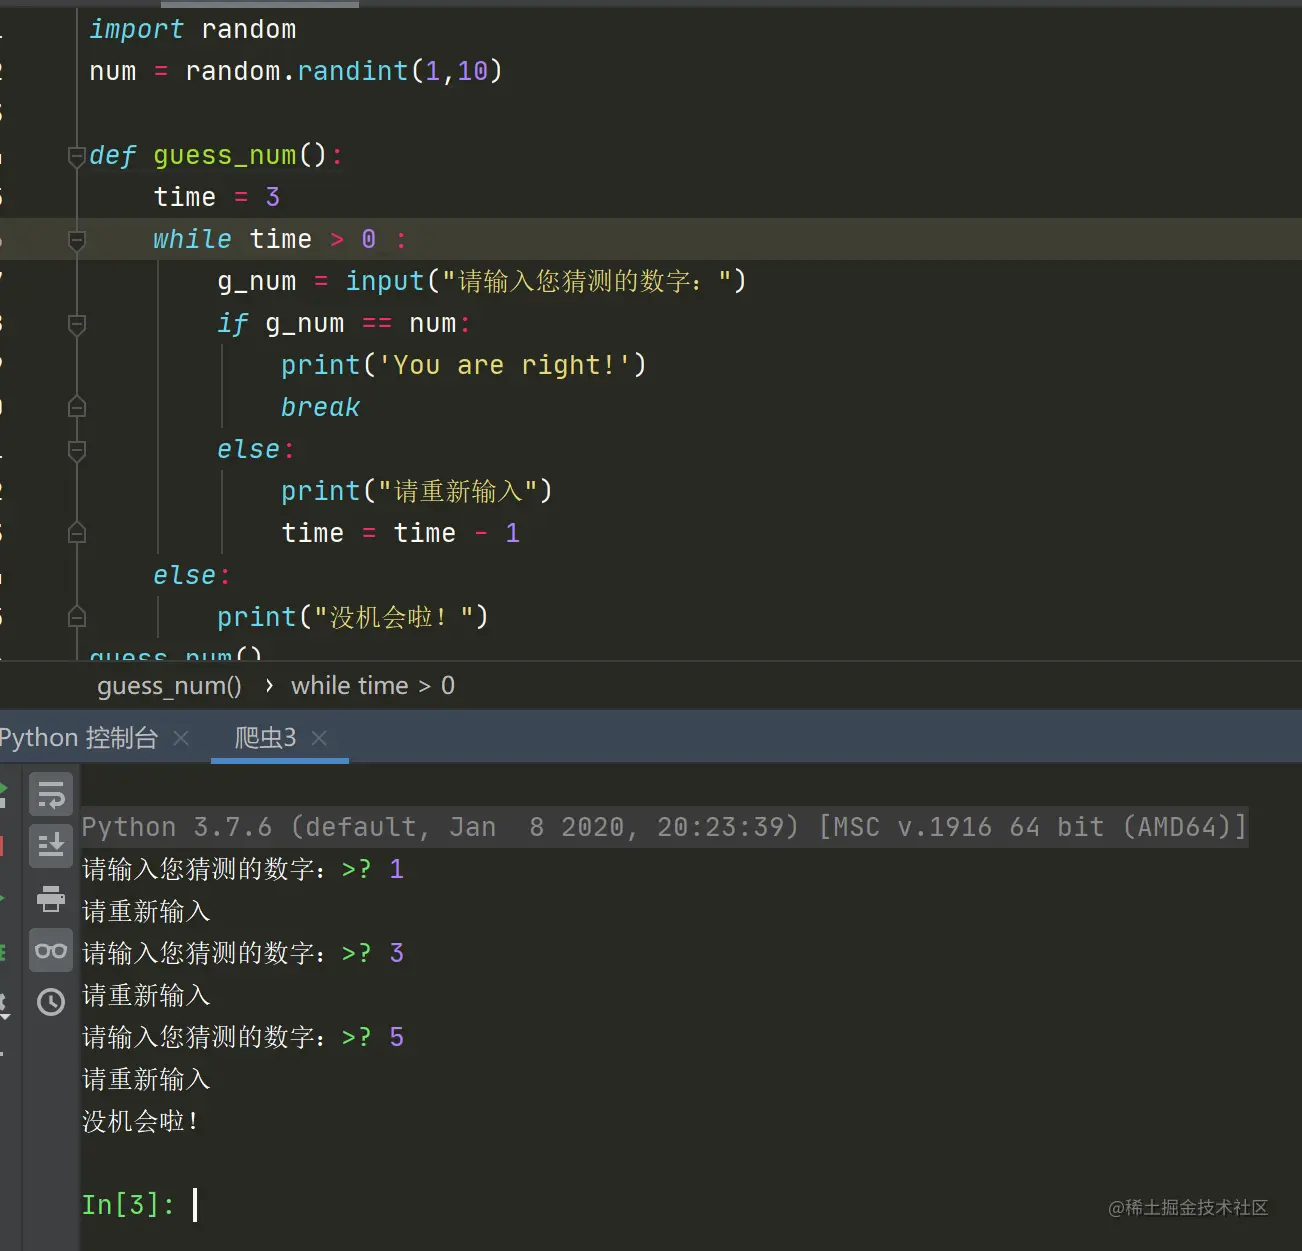
Task: Toggle the show variables glasses icon
Action: 51,951
